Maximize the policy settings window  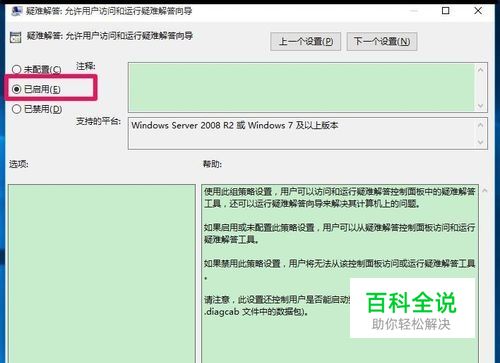coord(446,11)
